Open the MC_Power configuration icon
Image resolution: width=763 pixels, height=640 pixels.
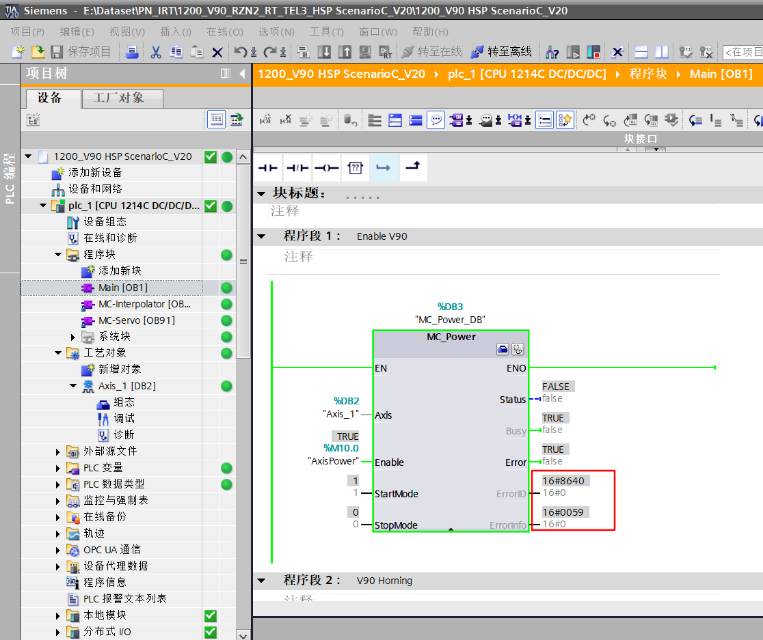pos(503,349)
